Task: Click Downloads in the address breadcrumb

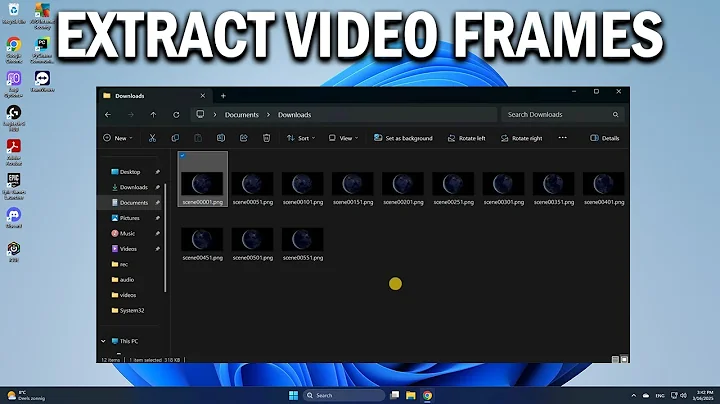Action: click(294, 115)
